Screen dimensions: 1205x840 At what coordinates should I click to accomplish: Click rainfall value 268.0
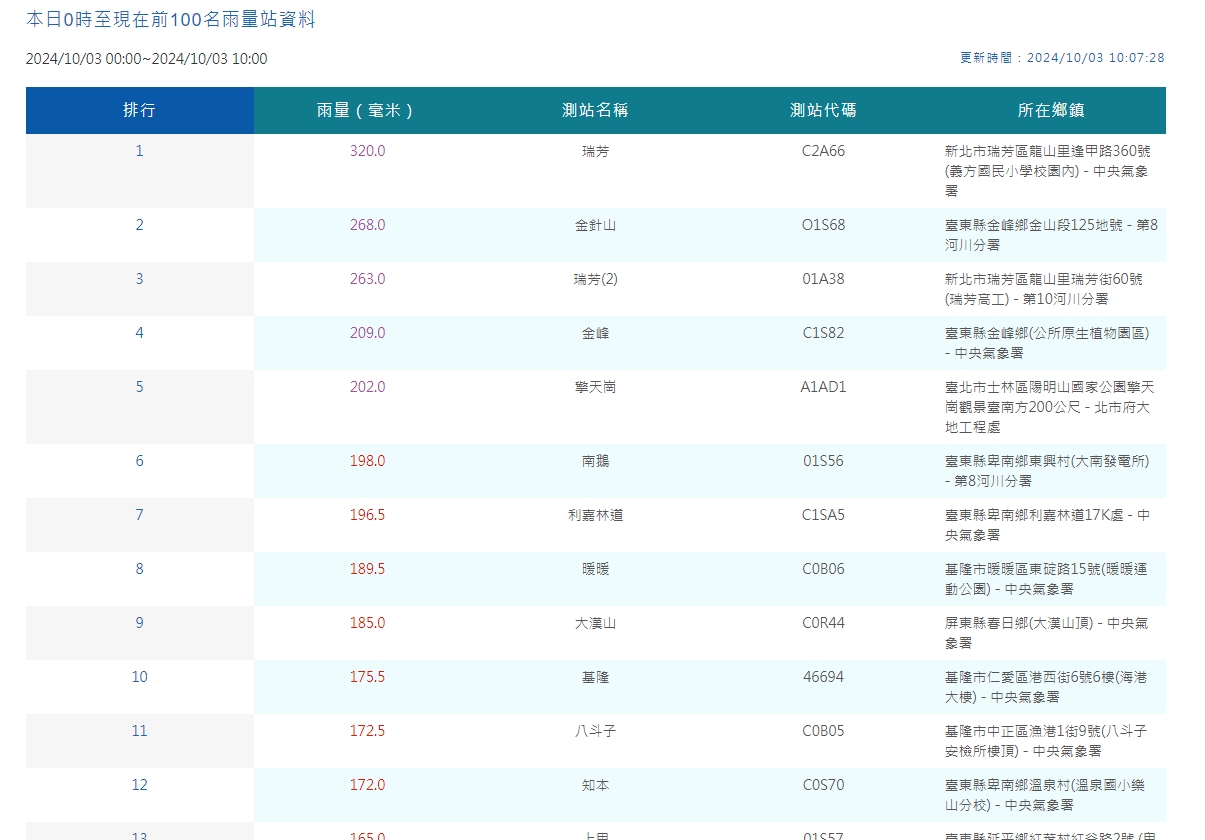coord(367,225)
